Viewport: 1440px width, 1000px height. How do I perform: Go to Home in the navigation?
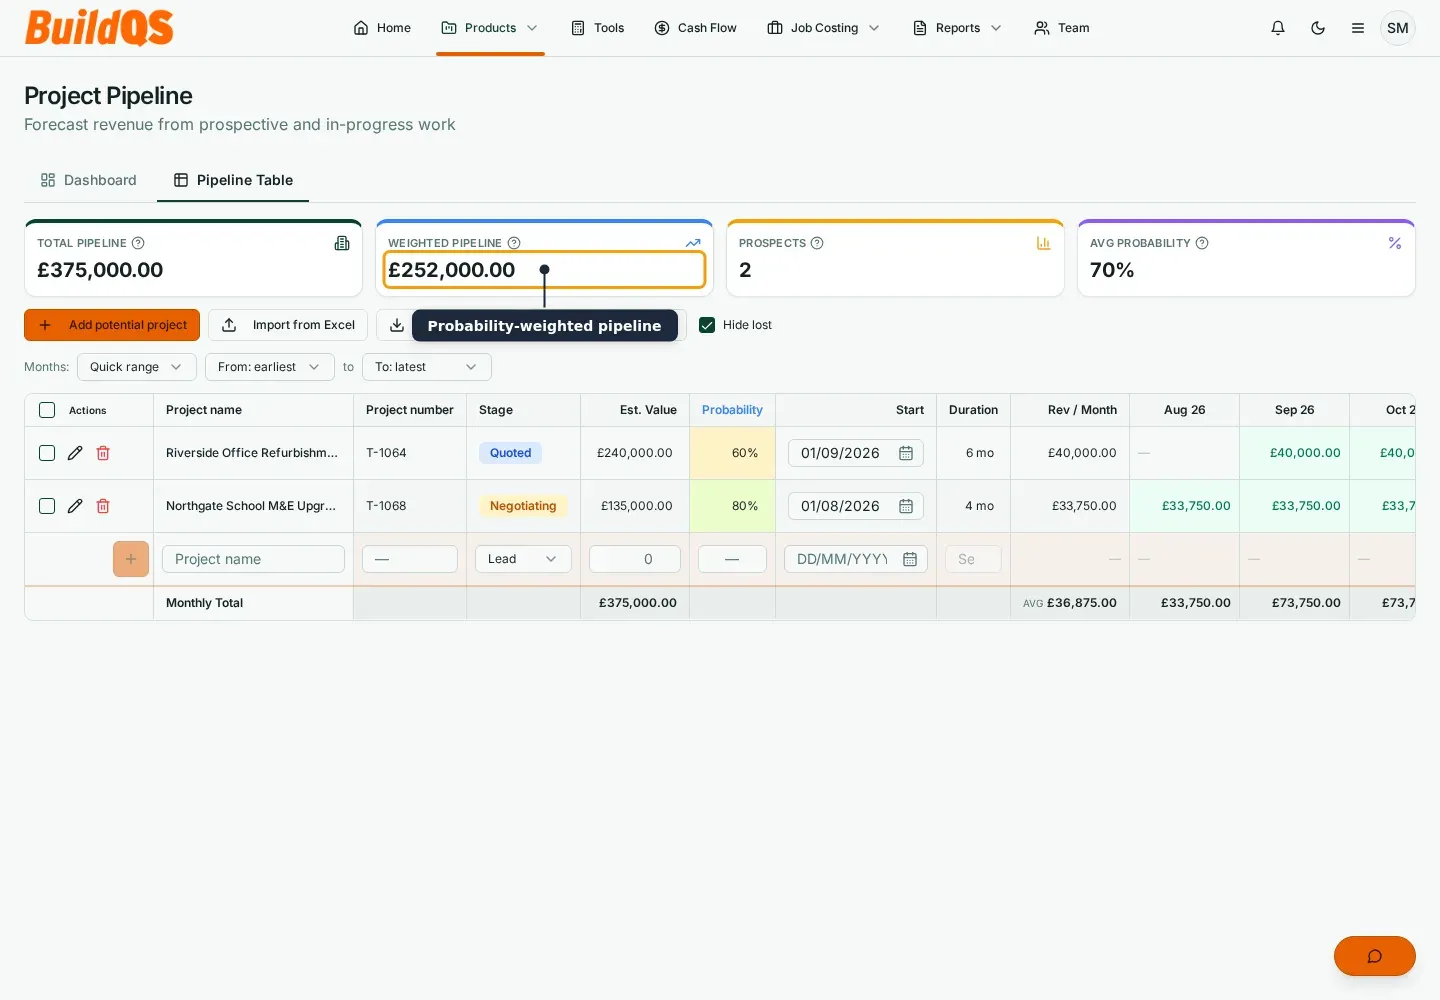[x=382, y=28]
